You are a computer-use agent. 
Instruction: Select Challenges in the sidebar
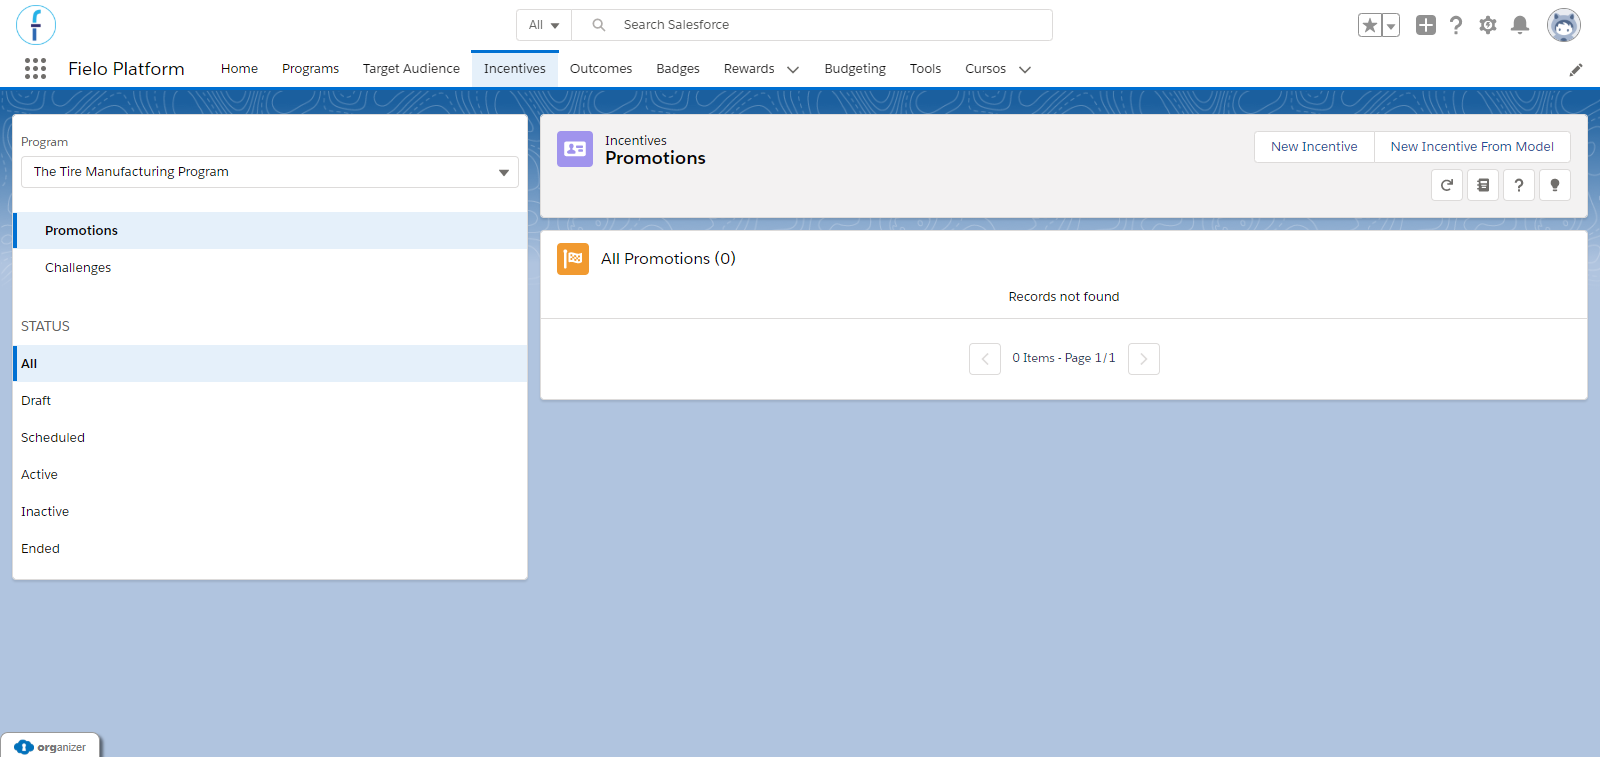tap(270, 268)
